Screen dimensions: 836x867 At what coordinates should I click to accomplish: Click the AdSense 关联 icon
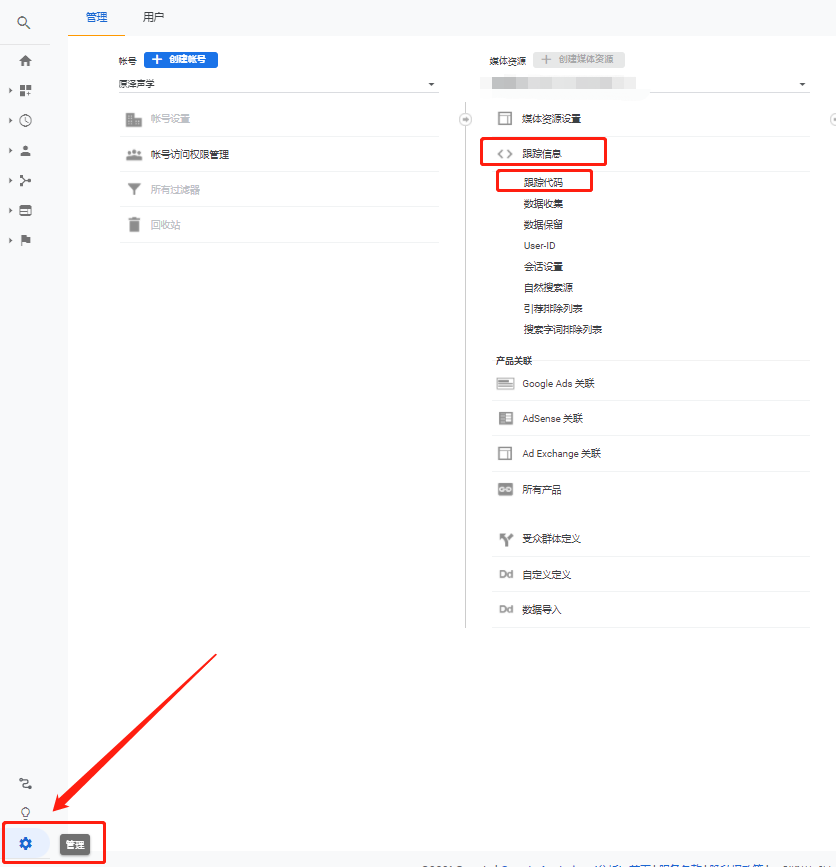tap(505, 419)
